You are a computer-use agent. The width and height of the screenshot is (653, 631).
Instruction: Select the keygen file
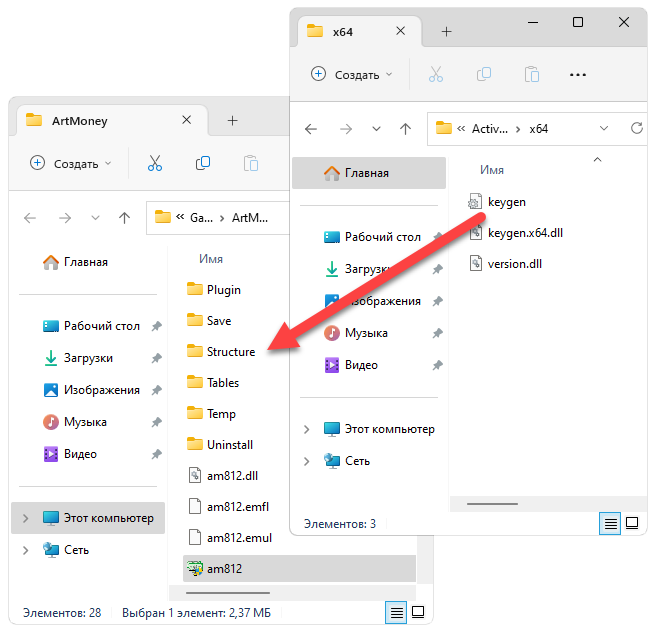[x=497, y=202]
